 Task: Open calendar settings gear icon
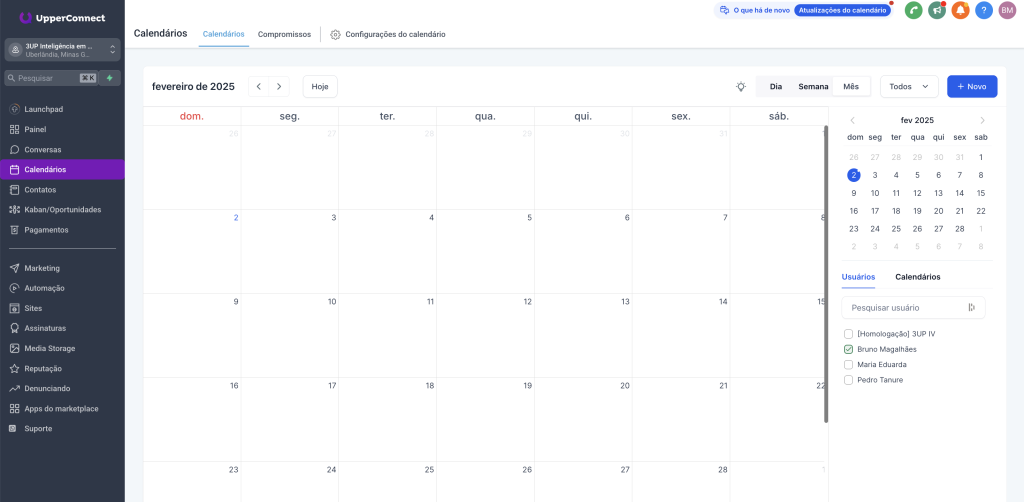(x=335, y=34)
